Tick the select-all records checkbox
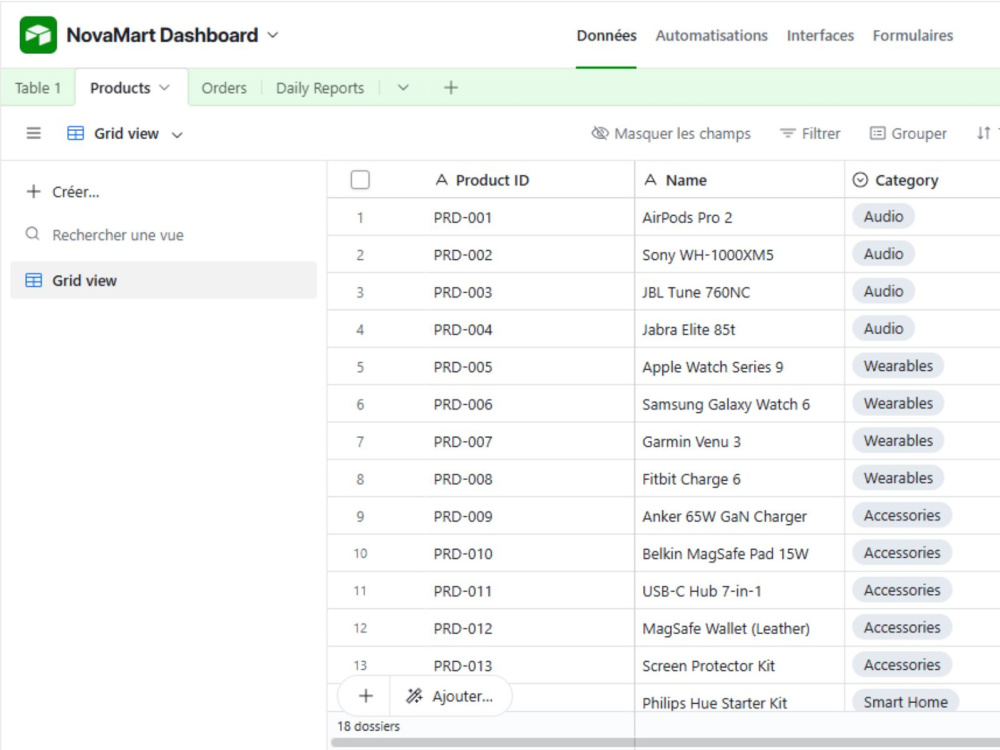 pos(360,180)
